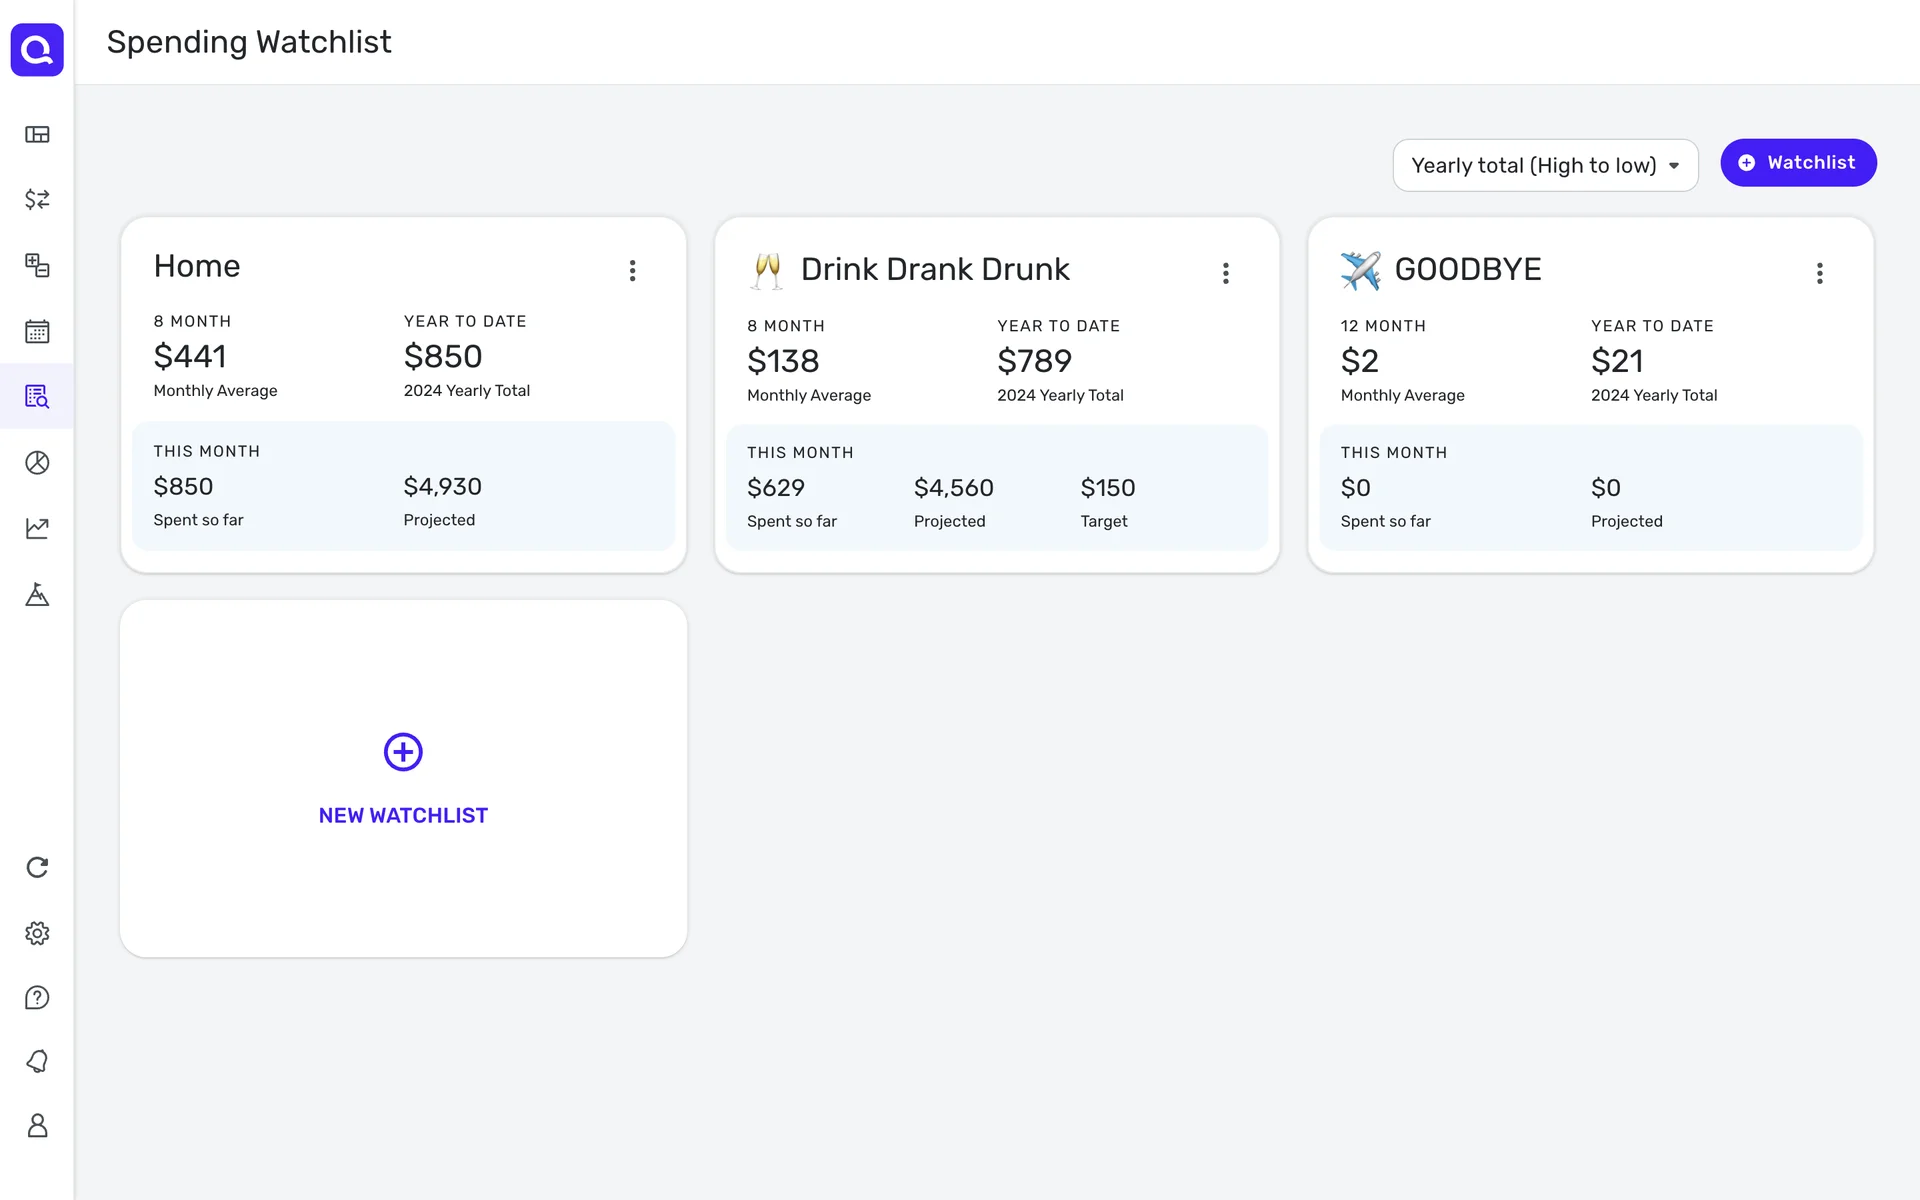This screenshot has height=1200, width=1920.
Task: Click the goals mountain sidebar icon
Action: tap(37, 594)
